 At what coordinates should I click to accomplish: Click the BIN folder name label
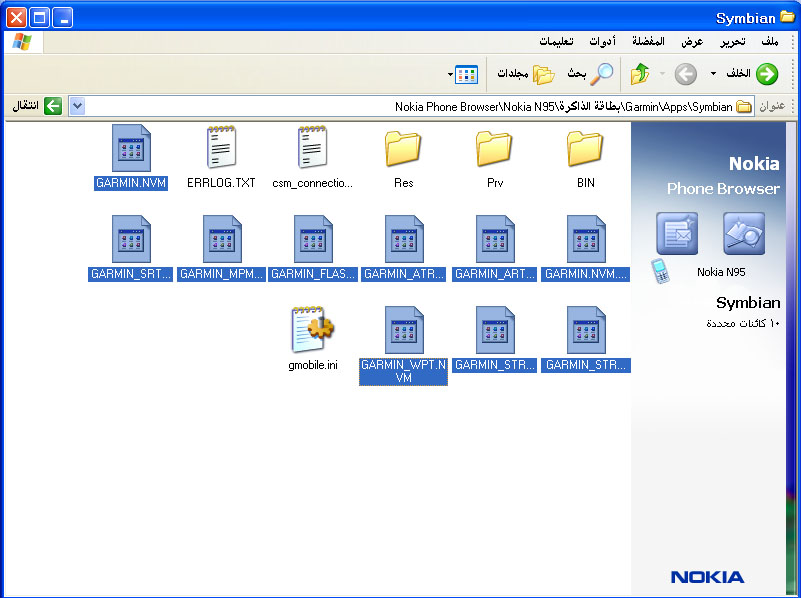[x=585, y=183]
